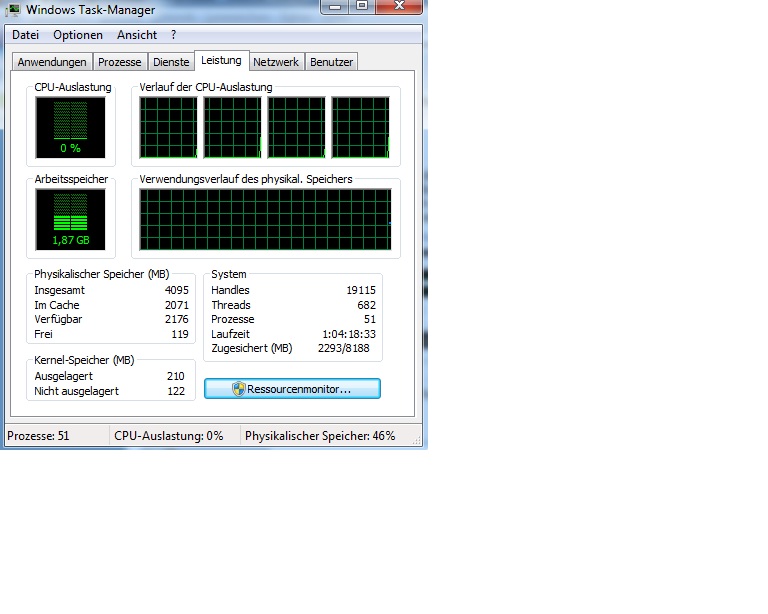Open the ? help menu

[173, 35]
